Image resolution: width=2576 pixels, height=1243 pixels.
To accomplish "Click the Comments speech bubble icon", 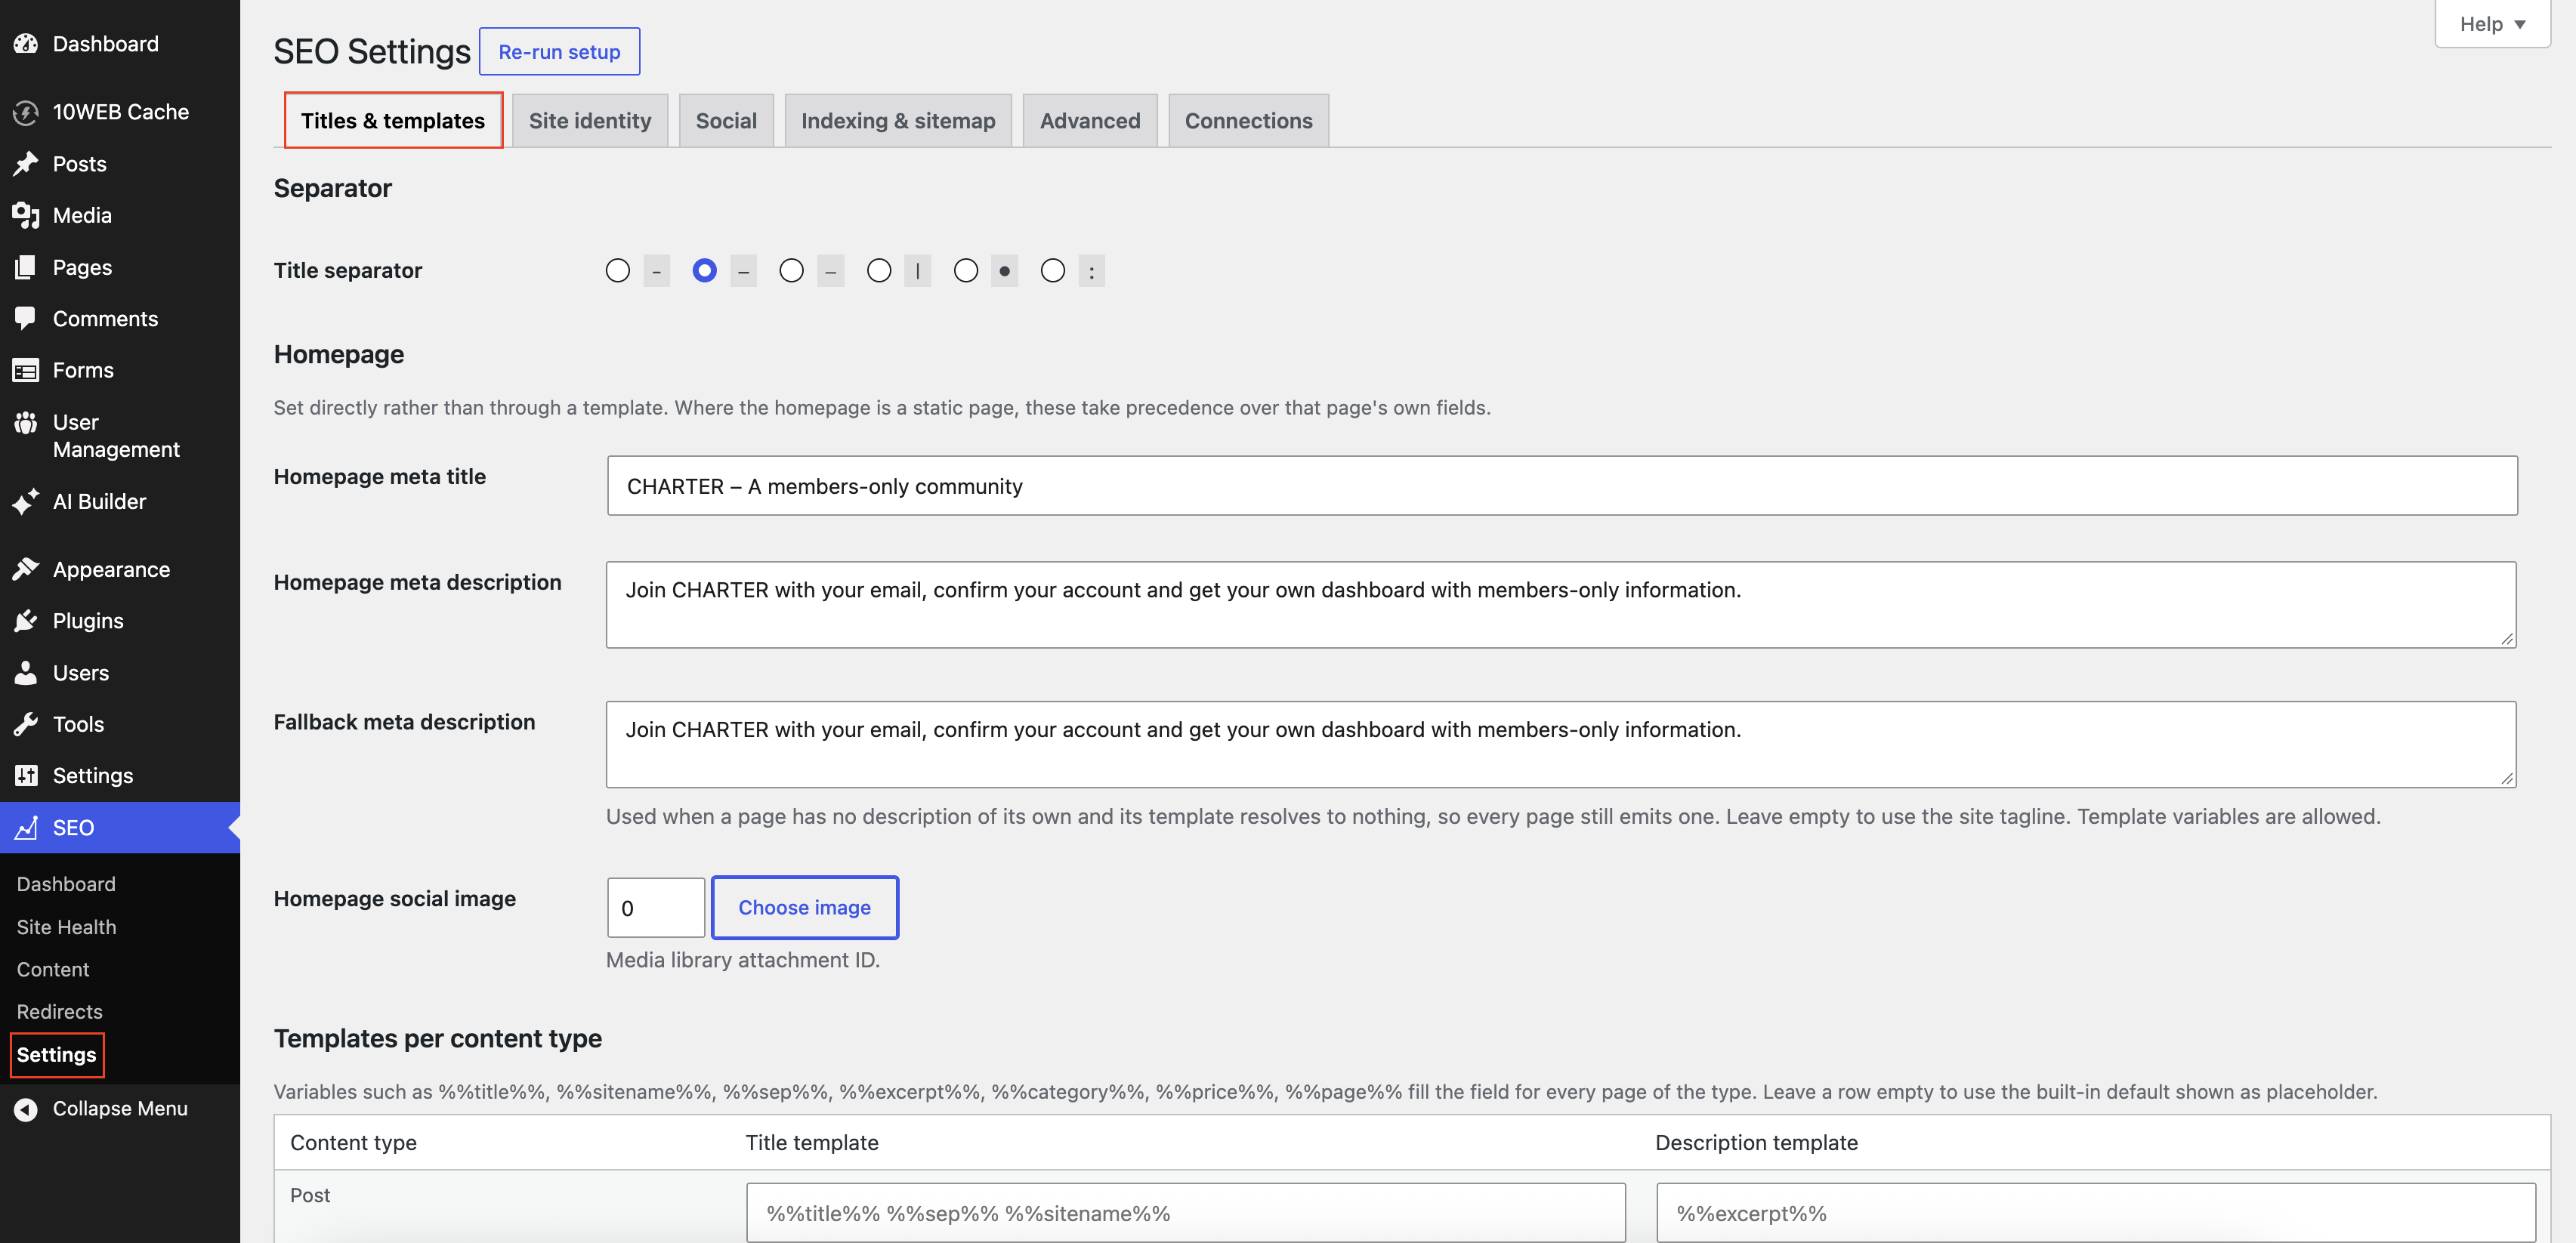I will 26,318.
